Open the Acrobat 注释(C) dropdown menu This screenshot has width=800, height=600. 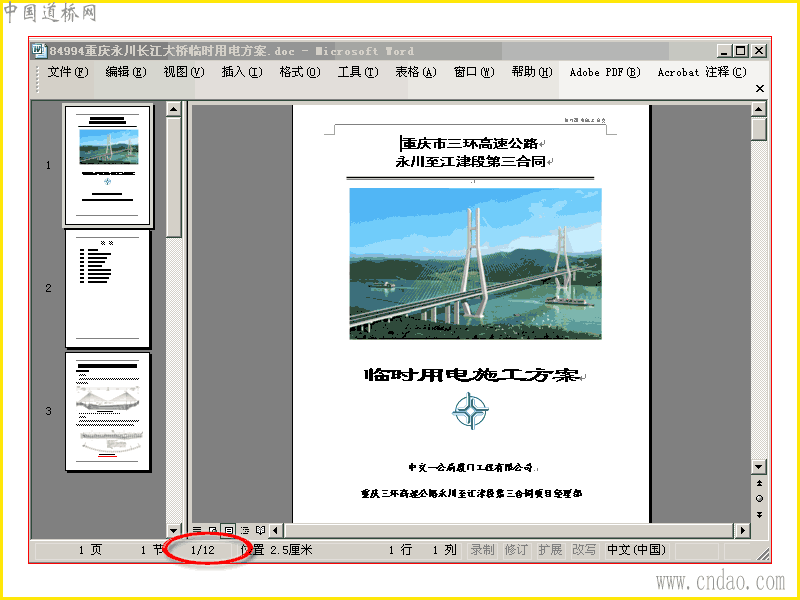[702, 72]
